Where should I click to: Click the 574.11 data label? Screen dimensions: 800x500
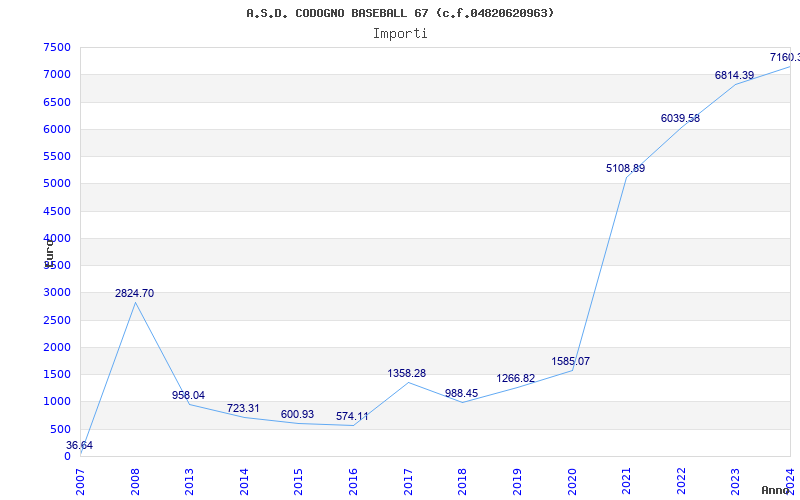point(352,416)
